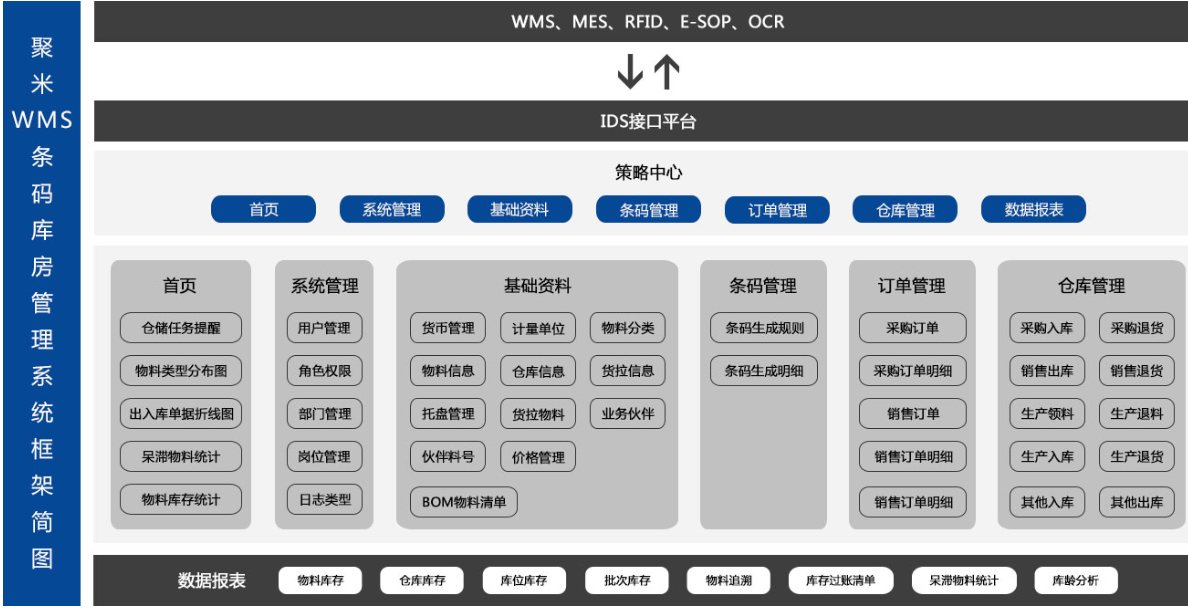Select the blue 数据报表 pill
The height and width of the screenshot is (610, 1188).
click(x=1033, y=209)
